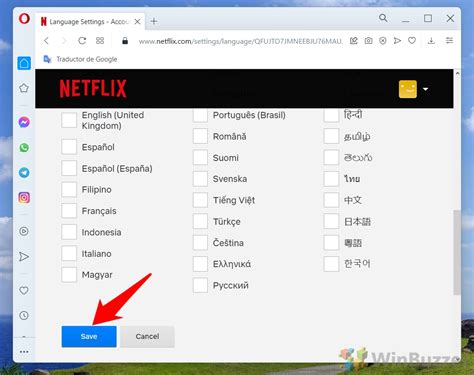Open the Traductor de Google bookmark
This screenshot has width=474, height=375.
click(x=80, y=59)
